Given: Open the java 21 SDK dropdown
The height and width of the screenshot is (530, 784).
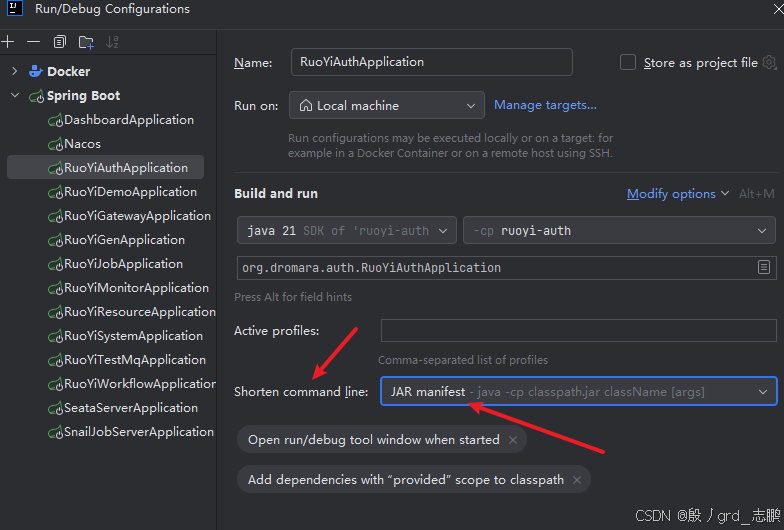Looking at the screenshot, I should (x=346, y=230).
